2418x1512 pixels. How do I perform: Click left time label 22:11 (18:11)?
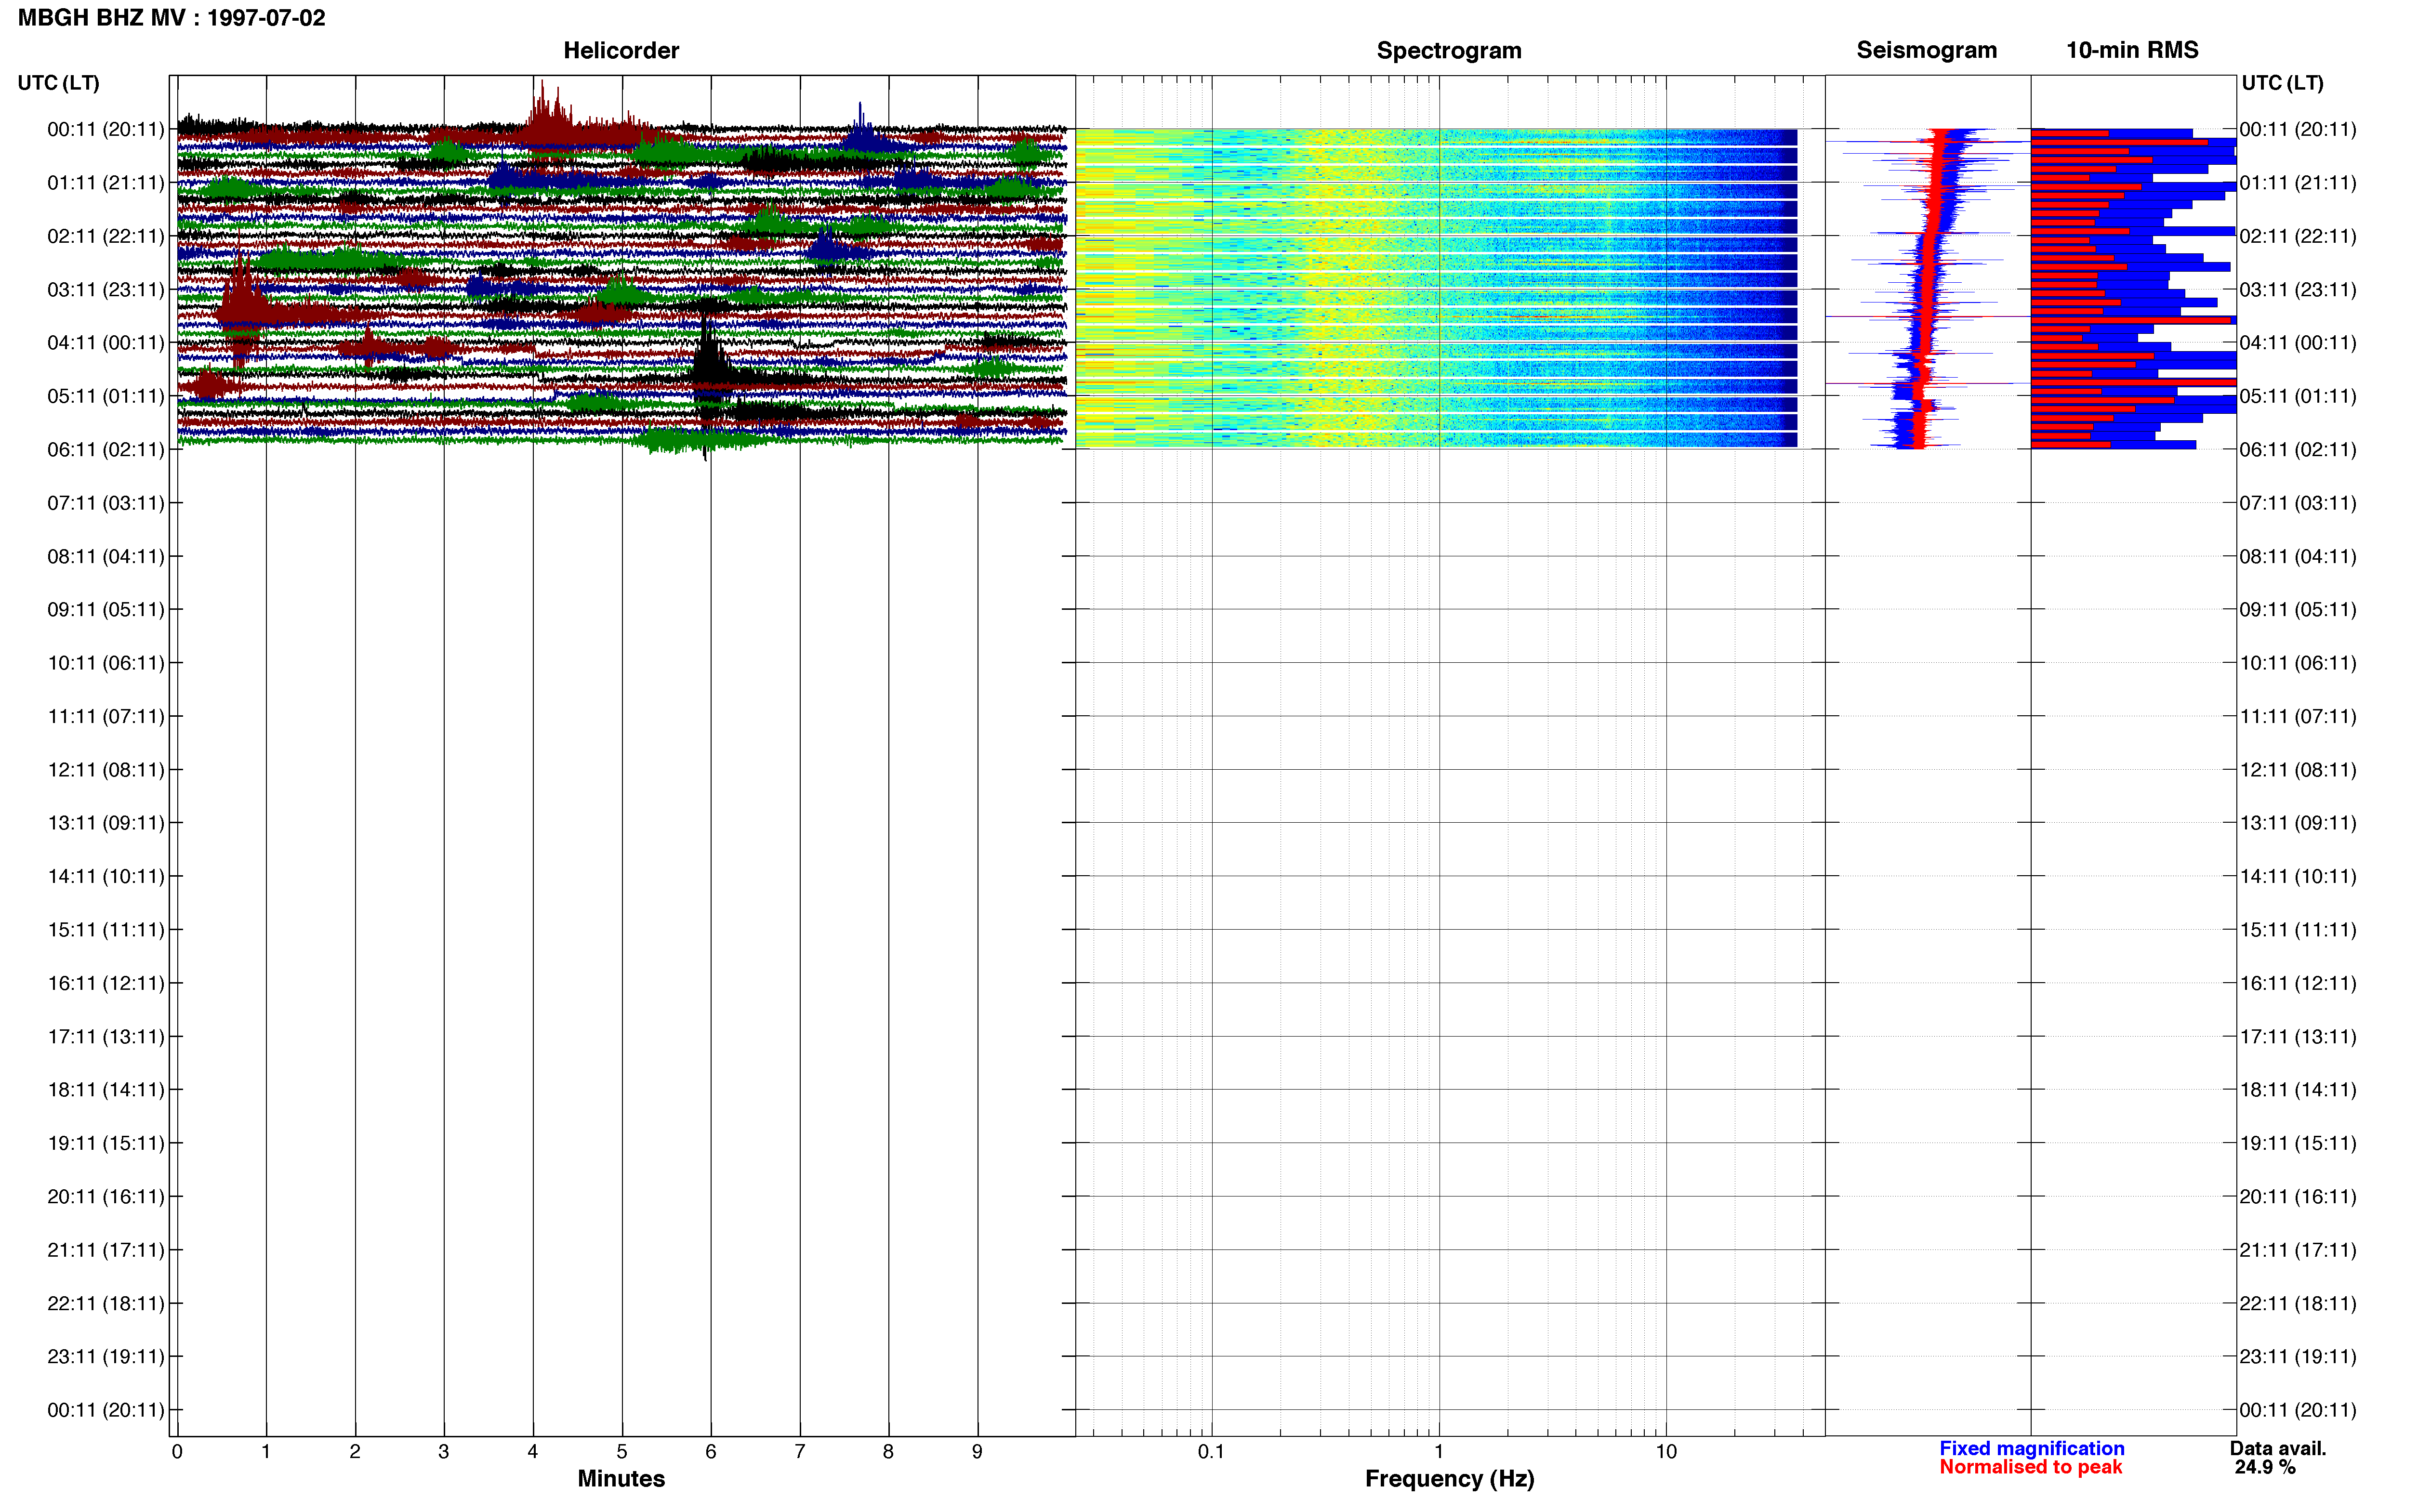point(106,1304)
